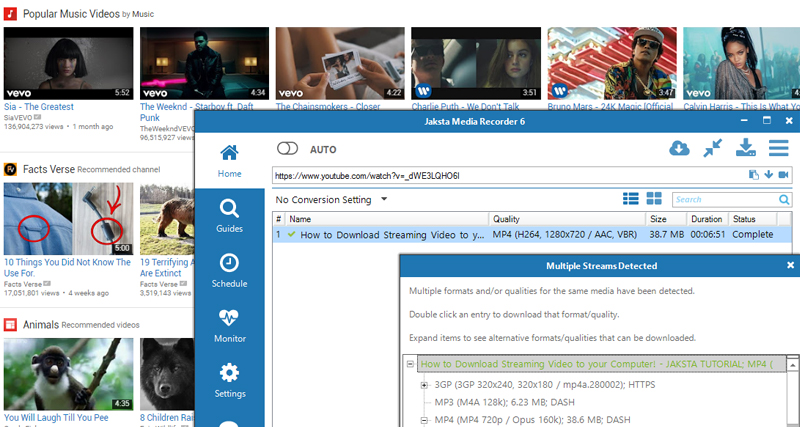The width and height of the screenshot is (800, 427).
Task: Go to the Home tab in sidebar
Action: point(229,160)
